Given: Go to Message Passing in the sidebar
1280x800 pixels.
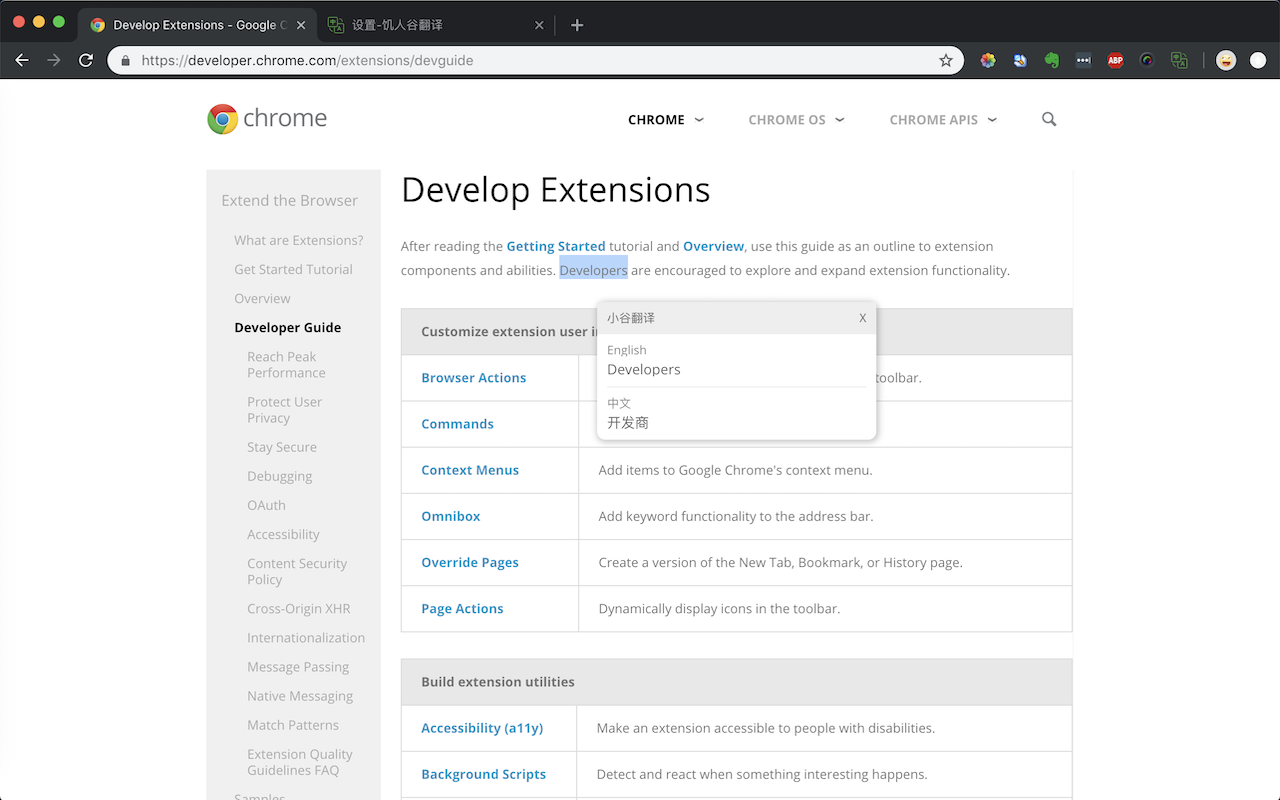Looking at the screenshot, I should point(298,667).
